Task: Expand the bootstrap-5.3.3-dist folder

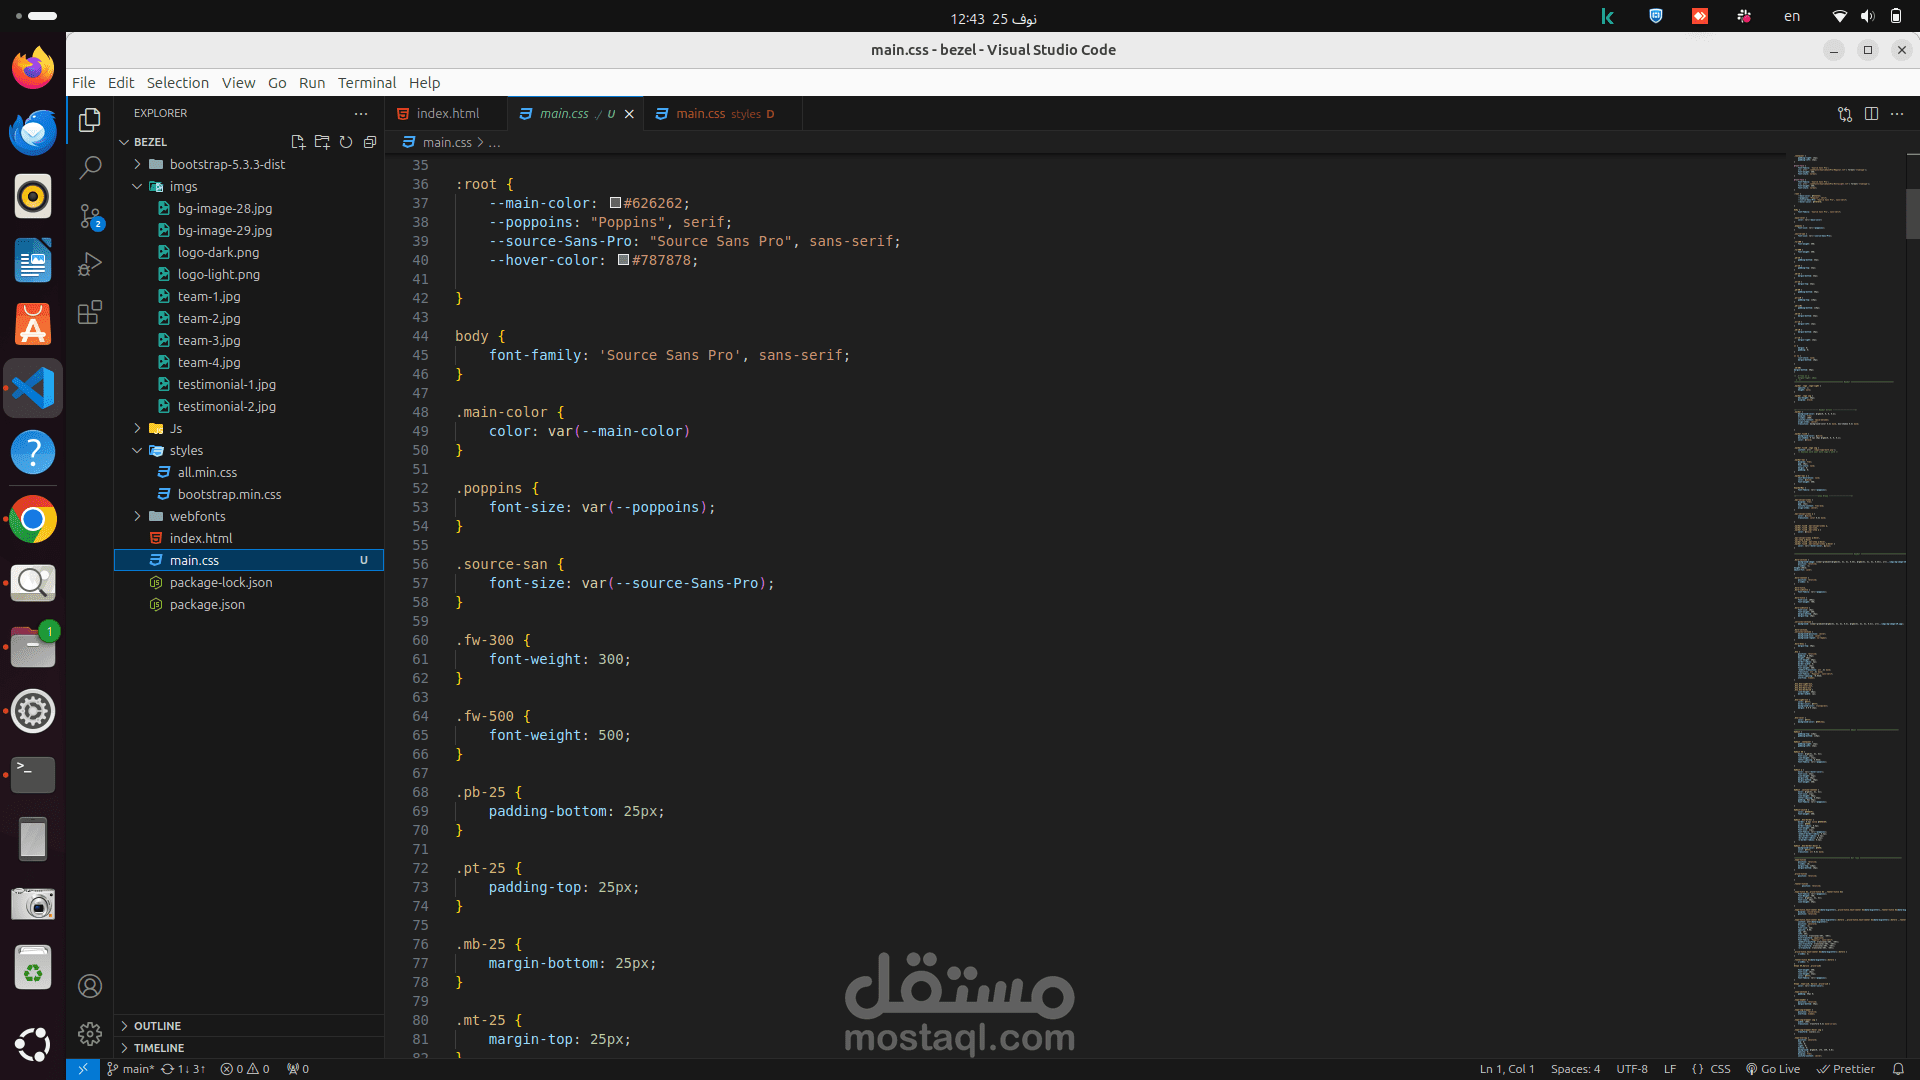Action: 227,164
